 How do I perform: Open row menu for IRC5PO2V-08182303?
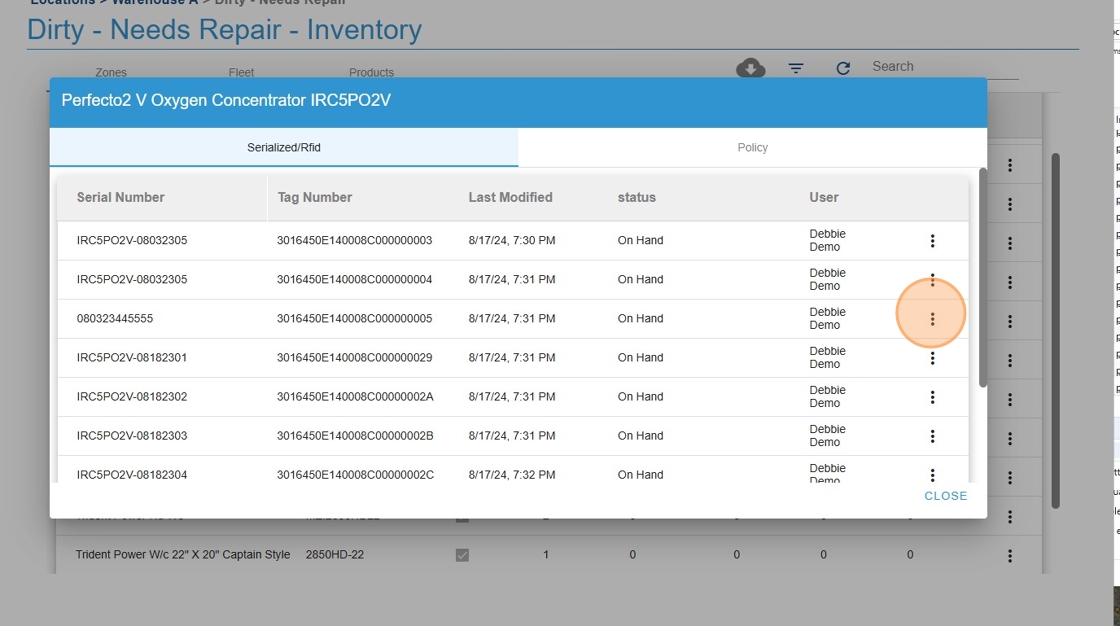click(932, 436)
